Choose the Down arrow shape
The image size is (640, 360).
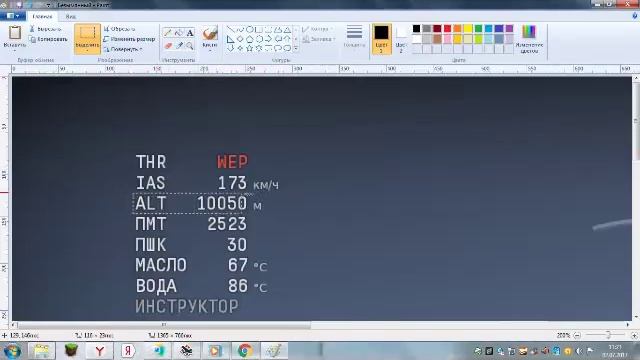click(x=231, y=48)
